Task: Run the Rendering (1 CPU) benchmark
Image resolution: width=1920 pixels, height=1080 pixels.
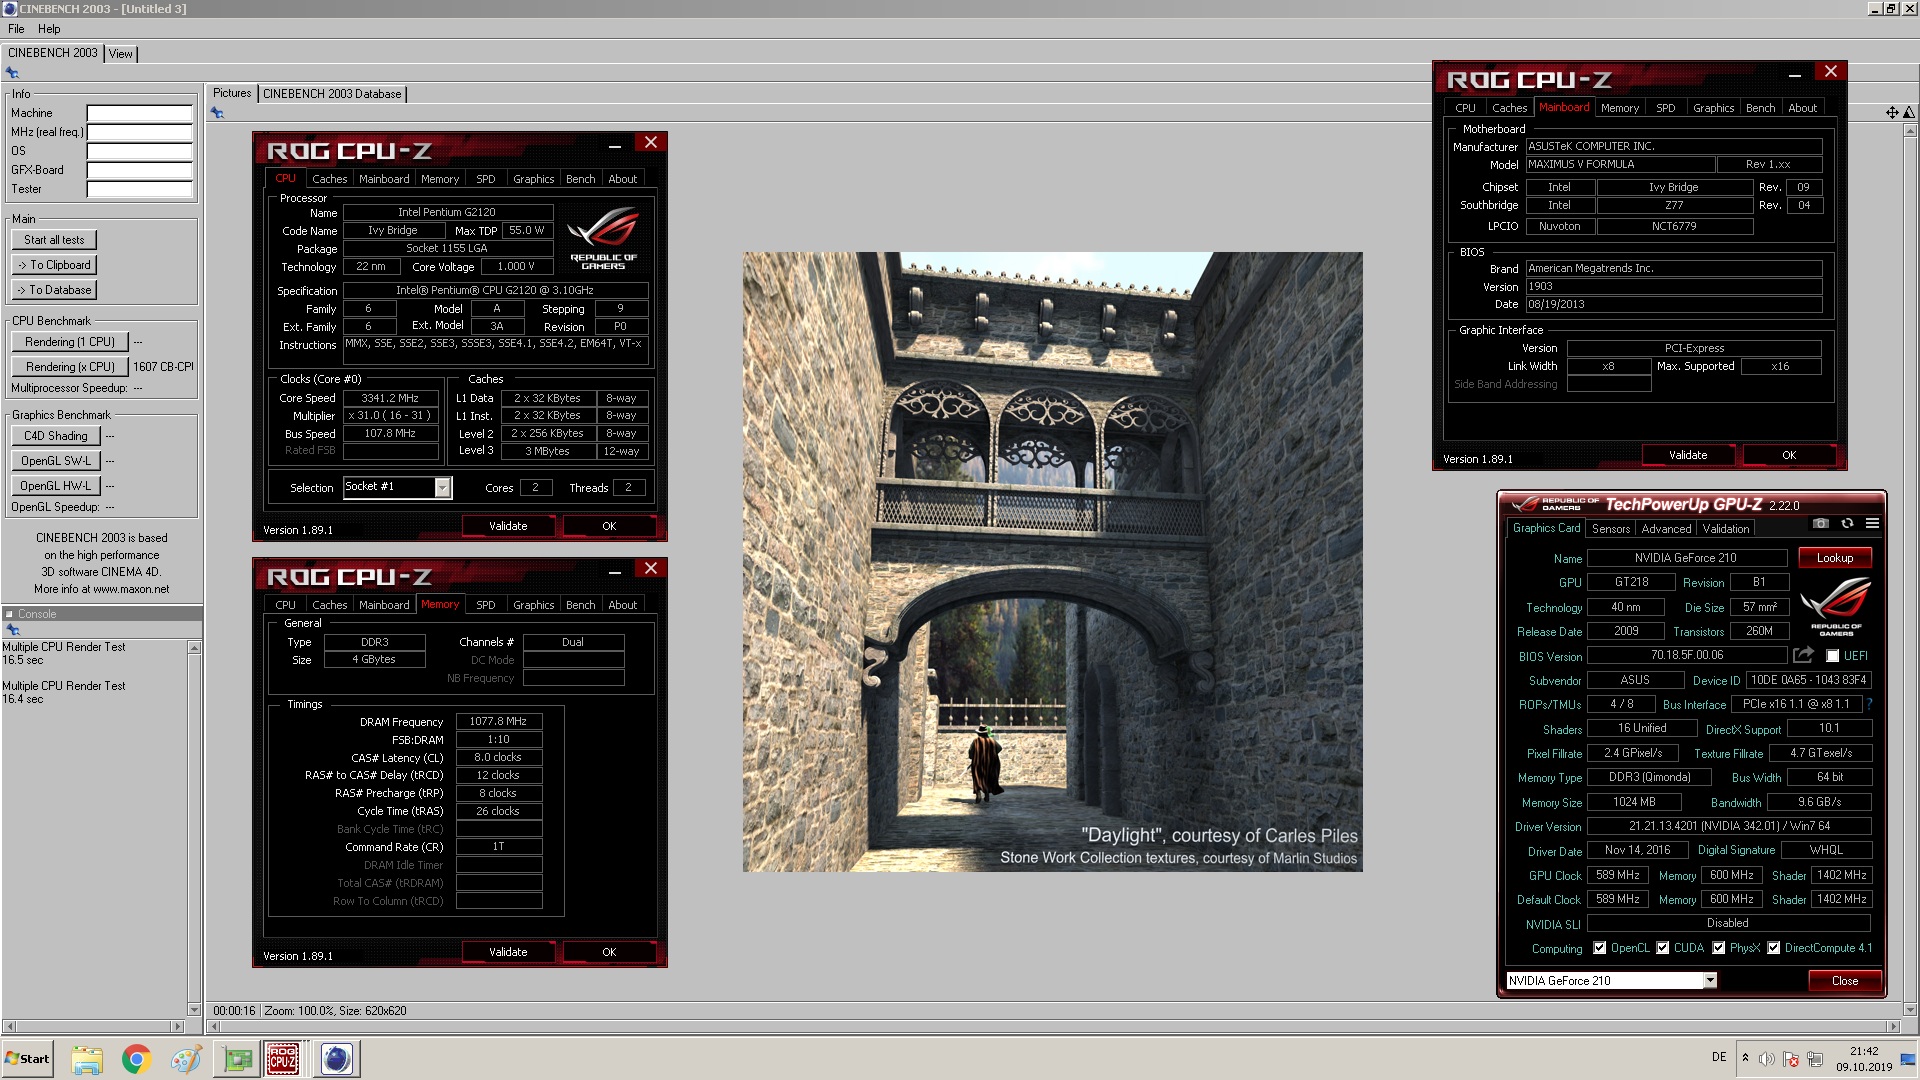Action: pos(70,342)
